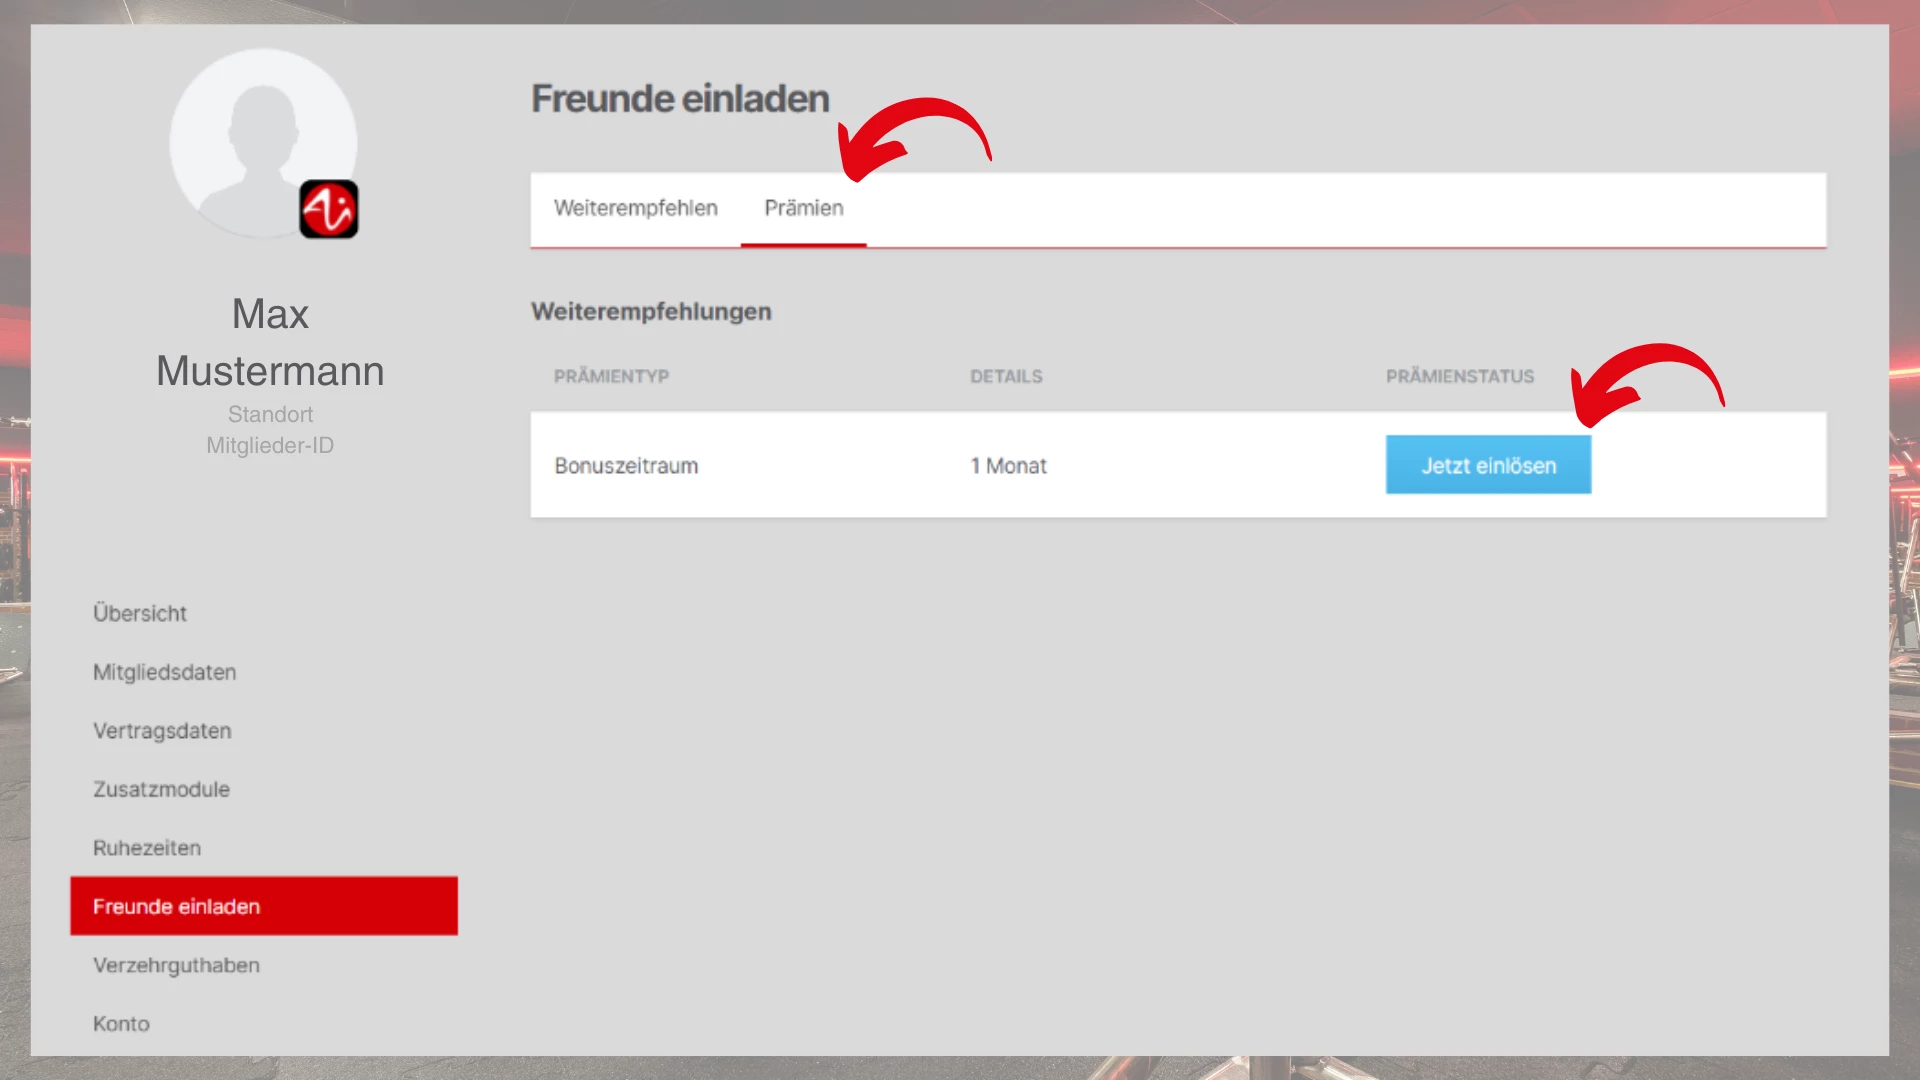Click the red Ai logo badge
Image resolution: width=1920 pixels, height=1080 pixels.
(x=328, y=209)
